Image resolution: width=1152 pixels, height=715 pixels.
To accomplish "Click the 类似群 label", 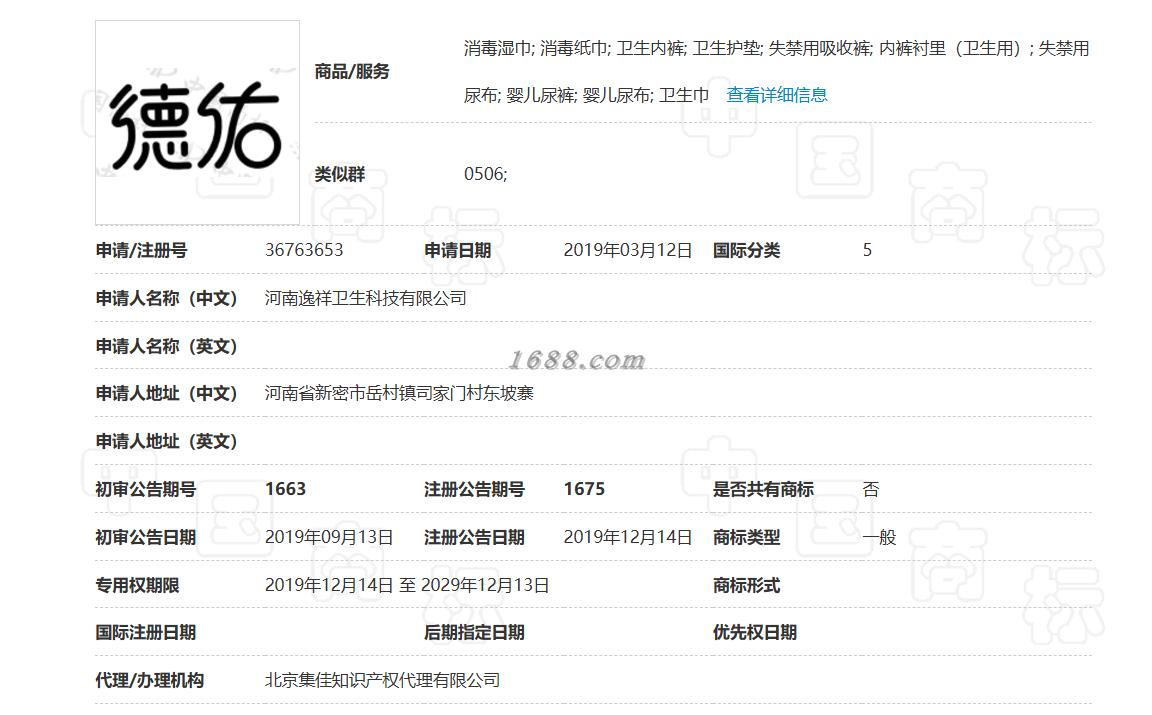I will pos(339,175).
